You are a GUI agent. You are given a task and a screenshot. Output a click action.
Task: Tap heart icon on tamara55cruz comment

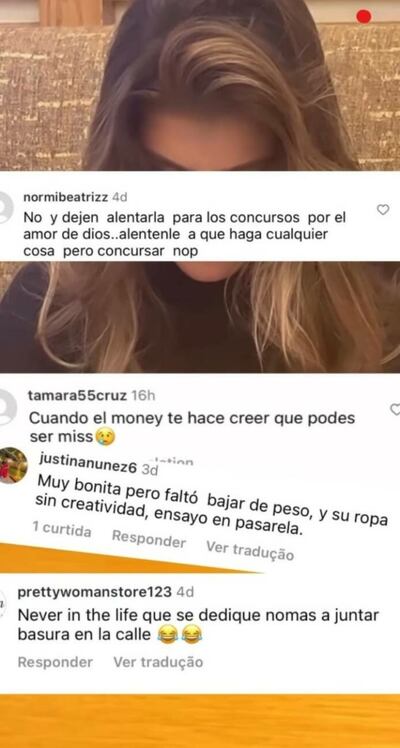tap(395, 409)
